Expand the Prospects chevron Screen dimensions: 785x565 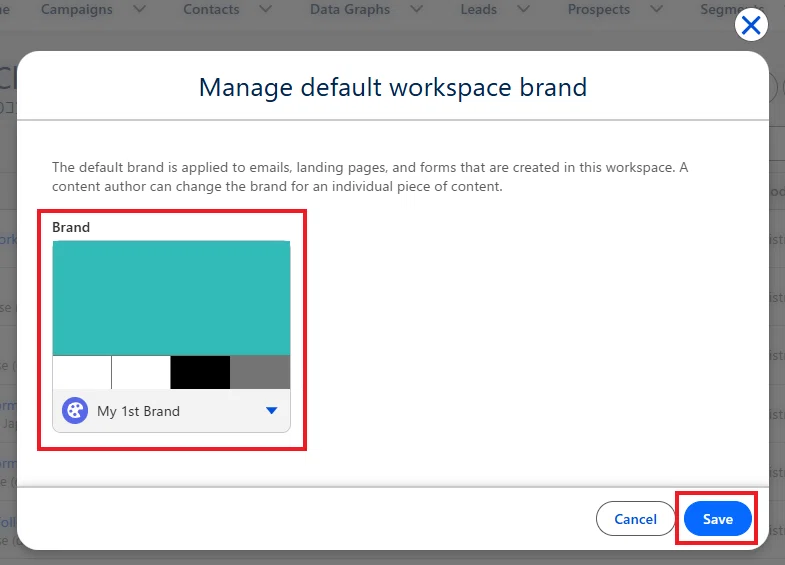(656, 9)
